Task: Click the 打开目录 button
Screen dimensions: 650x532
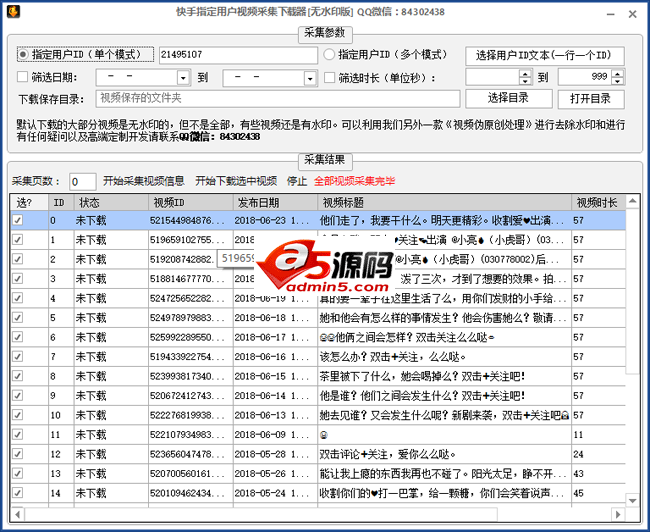Action: [590, 99]
